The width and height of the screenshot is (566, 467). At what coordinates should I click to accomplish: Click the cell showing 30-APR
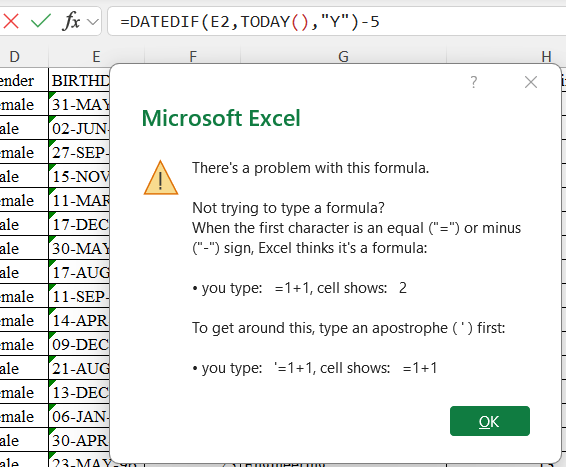(79, 440)
